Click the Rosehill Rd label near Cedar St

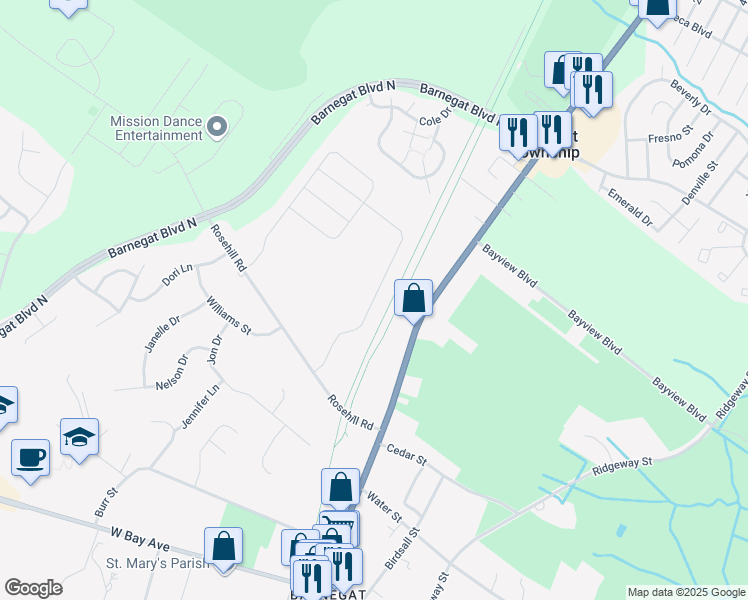(350, 412)
